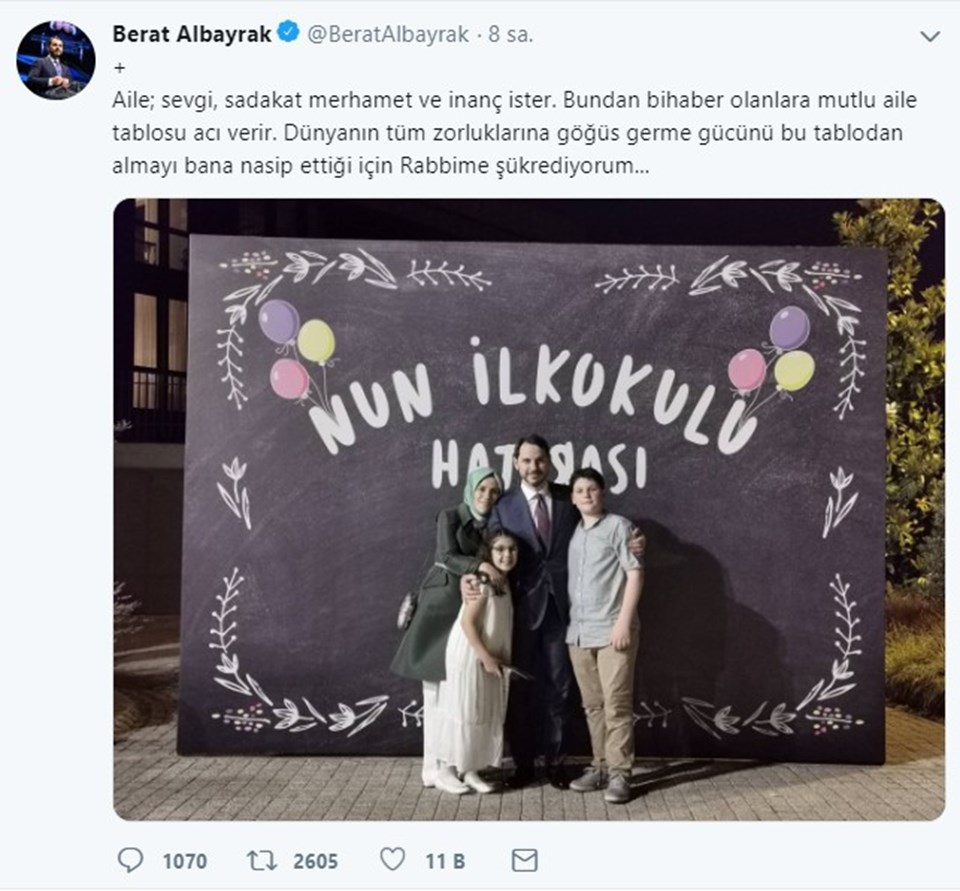Open the @BeratAlbayrak handle link

click(388, 35)
